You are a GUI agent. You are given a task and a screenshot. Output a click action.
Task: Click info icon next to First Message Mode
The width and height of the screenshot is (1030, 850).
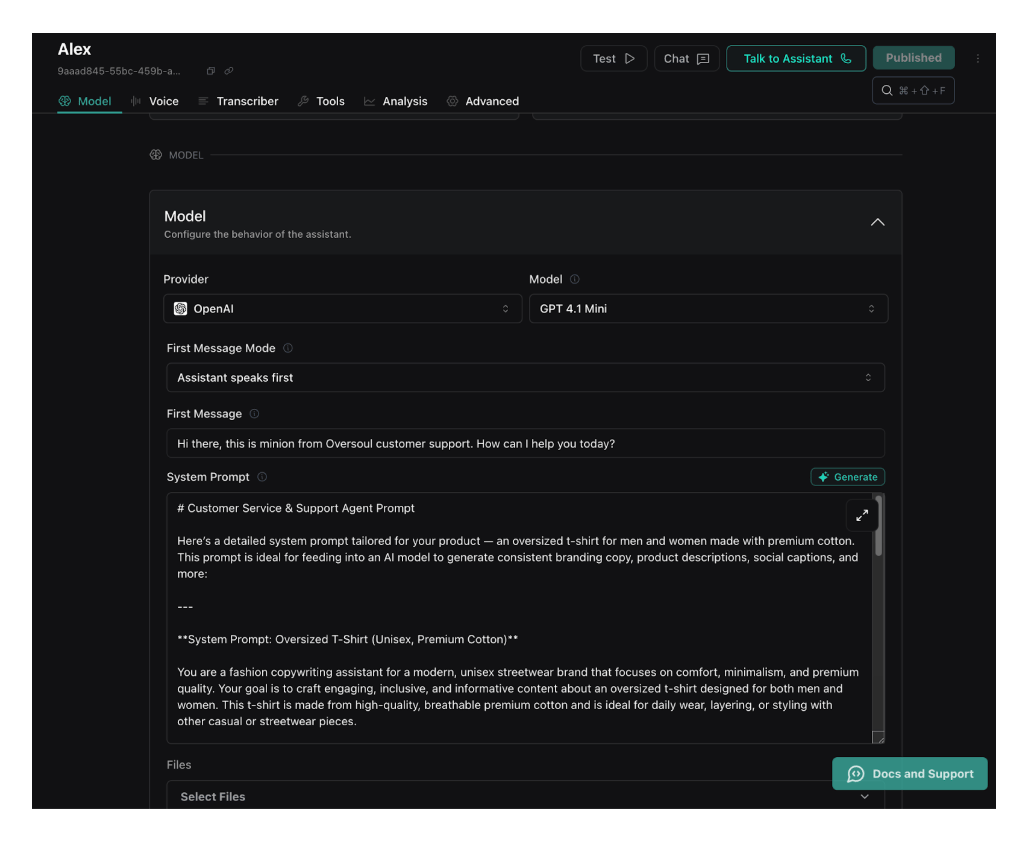tap(288, 348)
